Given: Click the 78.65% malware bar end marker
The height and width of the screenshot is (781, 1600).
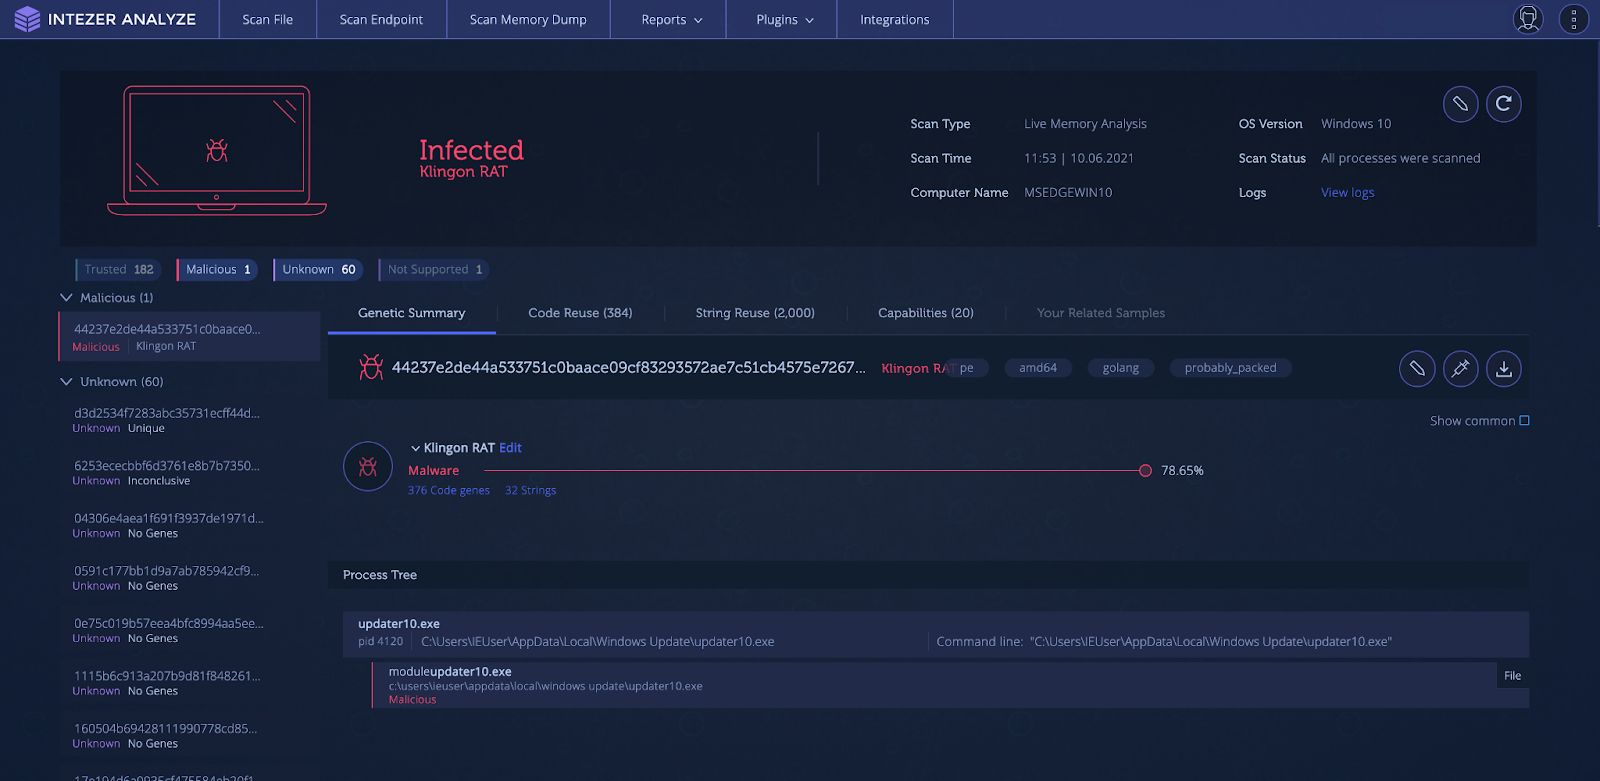Looking at the screenshot, I should coord(1145,471).
